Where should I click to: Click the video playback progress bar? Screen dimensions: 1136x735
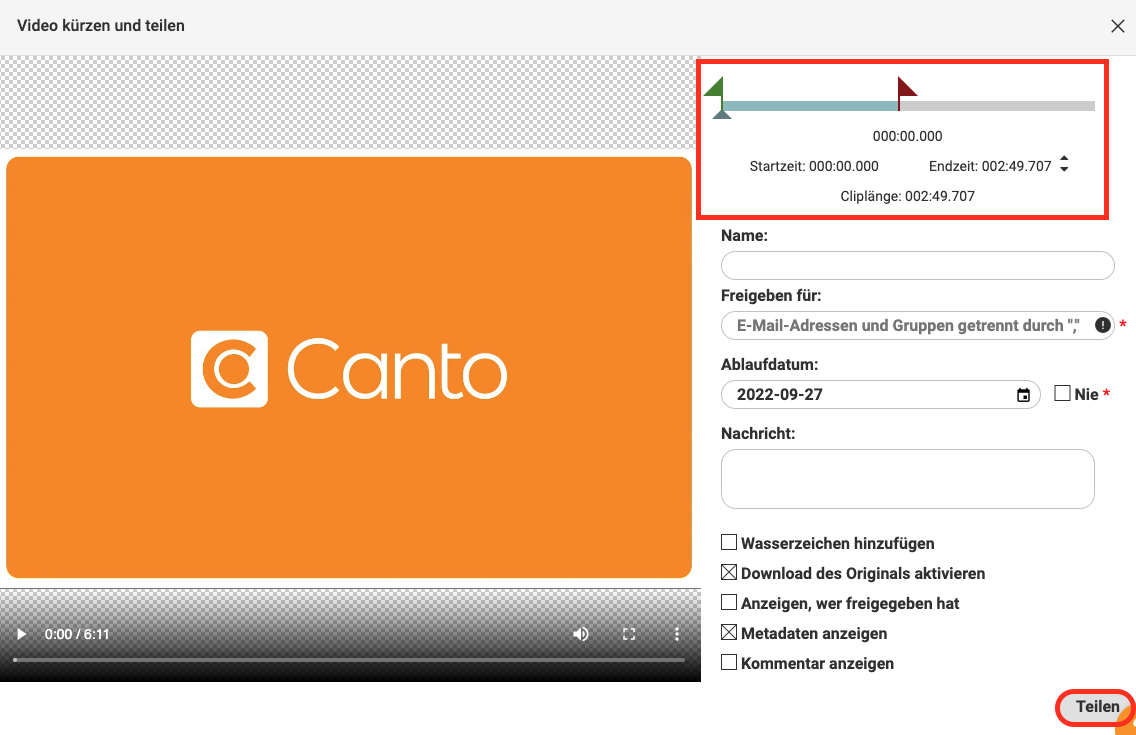pyautogui.click(x=349, y=660)
